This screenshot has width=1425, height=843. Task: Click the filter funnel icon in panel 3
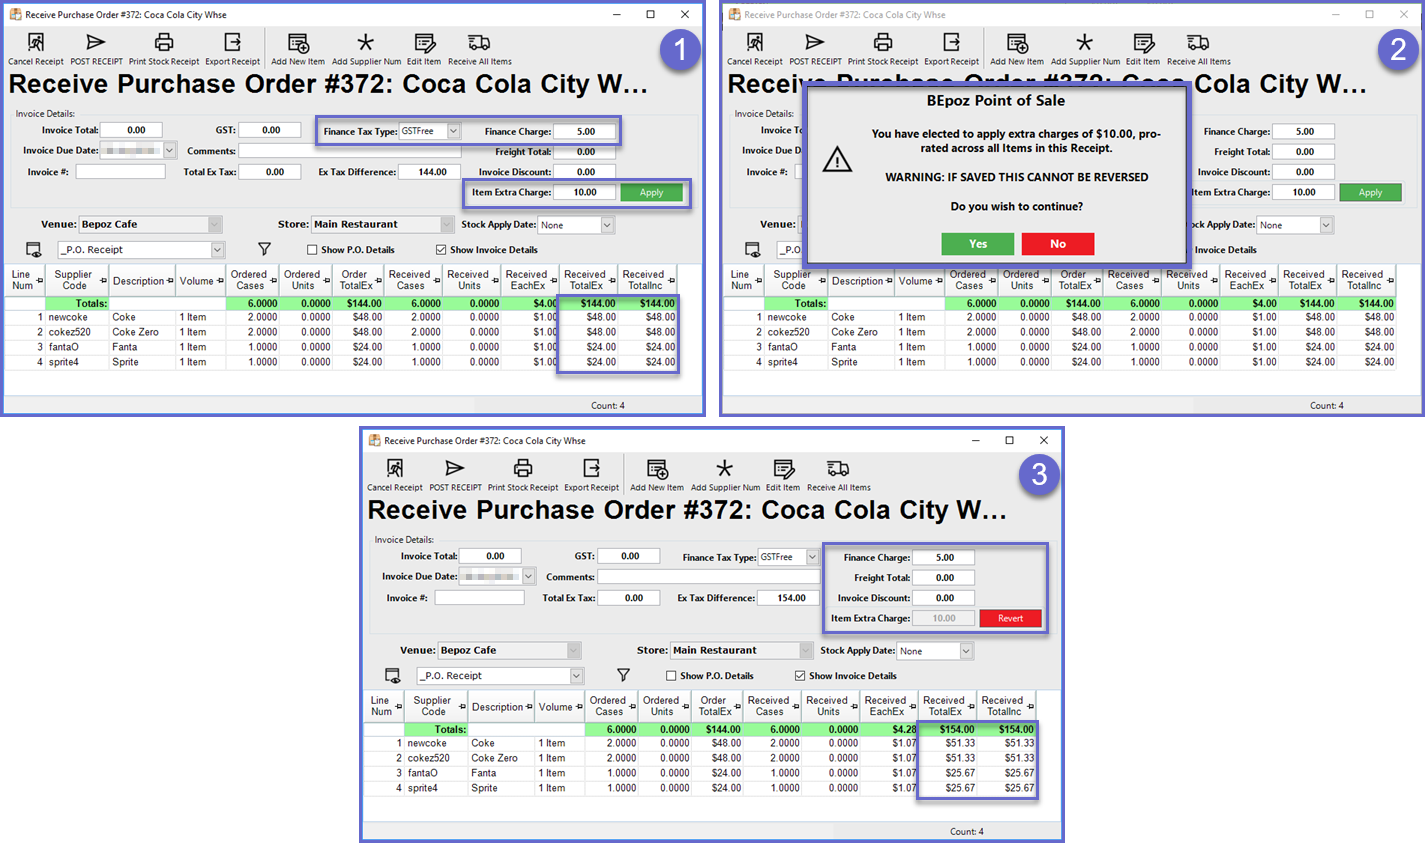(623, 676)
